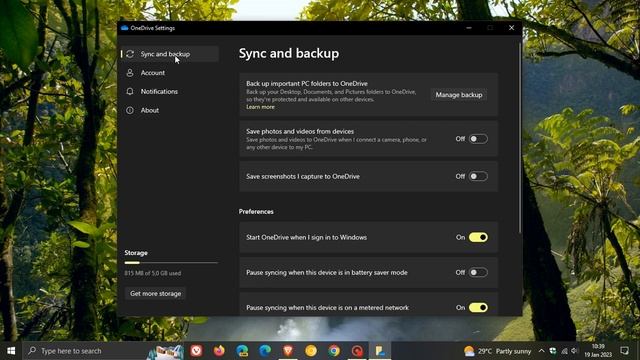Open the Sync and backup section
640x360 pixels.
(x=170, y=54)
